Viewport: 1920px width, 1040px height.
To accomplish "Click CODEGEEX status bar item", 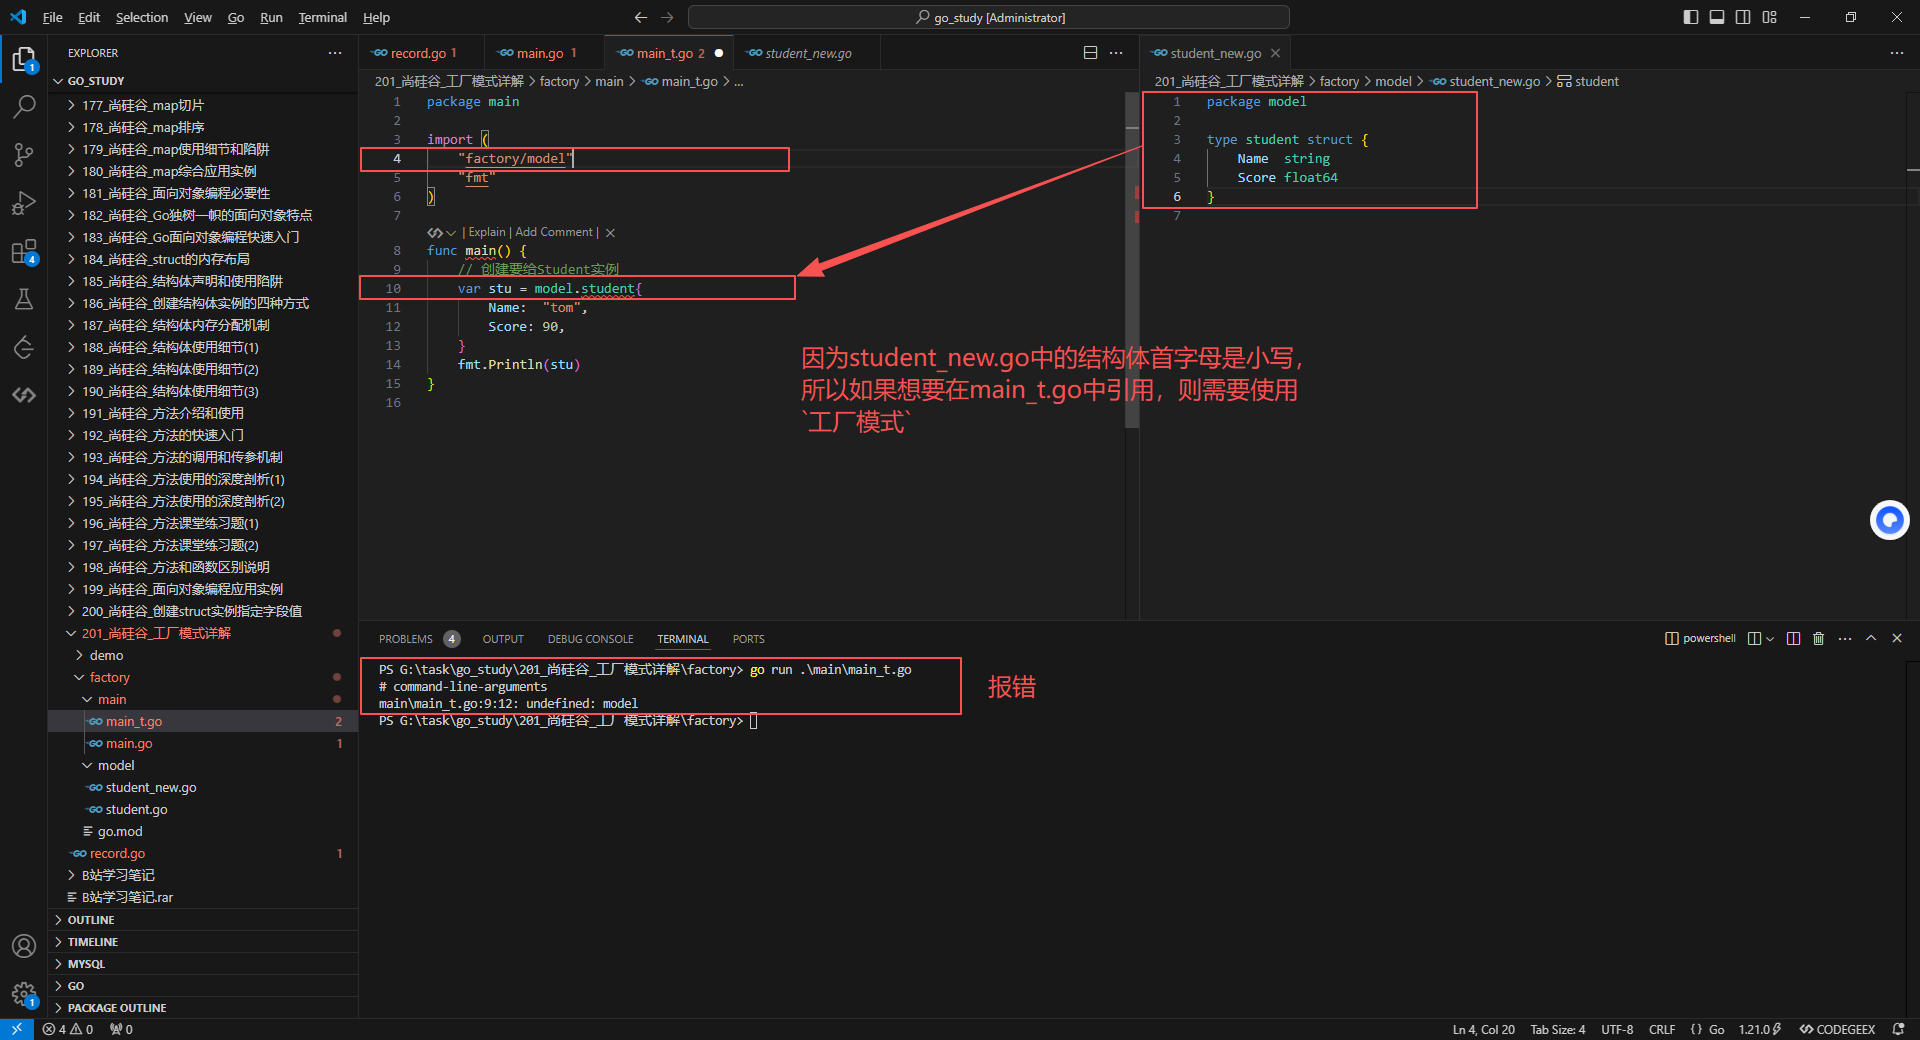I will (1837, 1029).
